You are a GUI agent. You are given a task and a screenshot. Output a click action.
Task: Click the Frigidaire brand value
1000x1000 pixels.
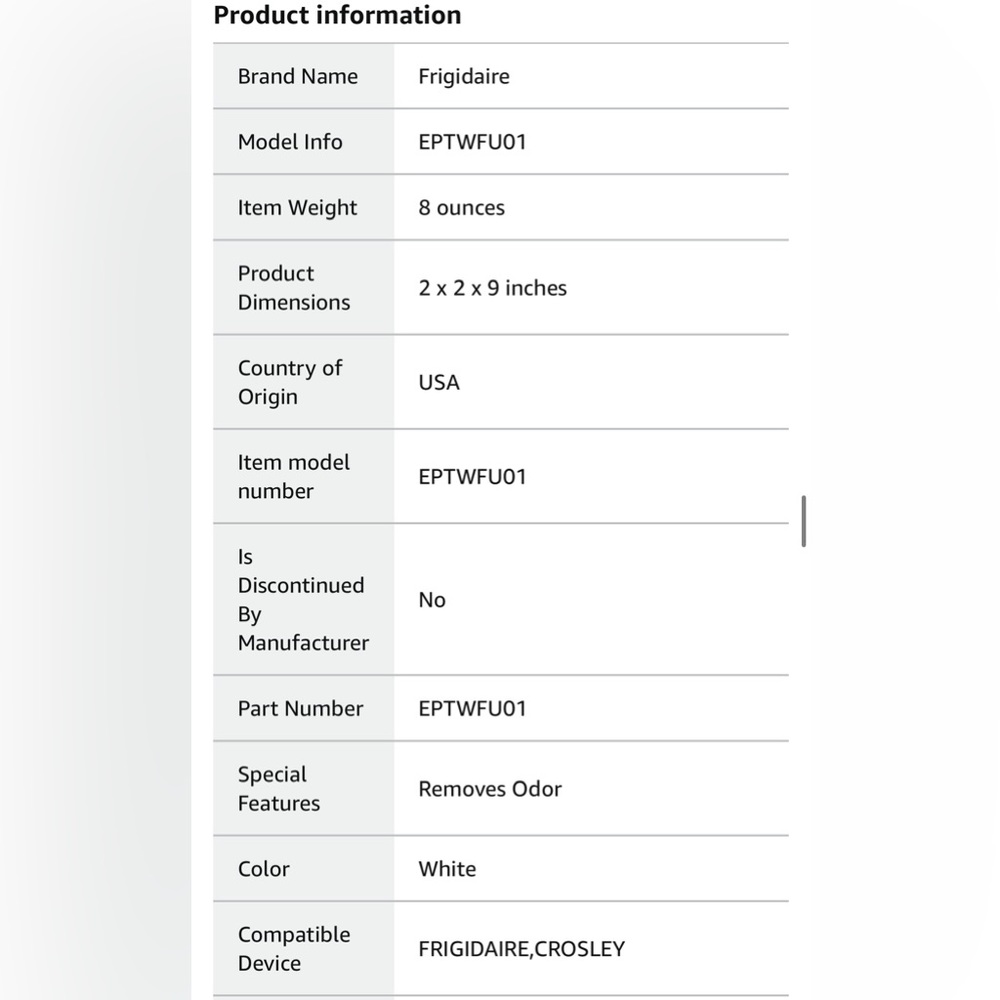[x=464, y=77]
